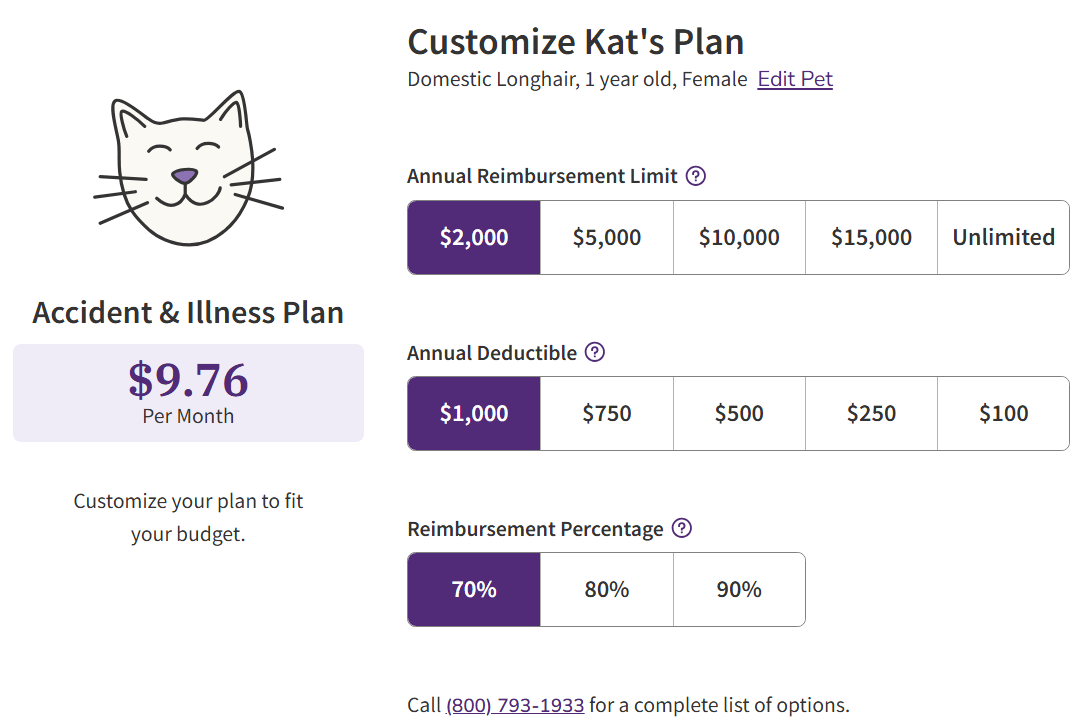The height and width of the screenshot is (724, 1081).
Task: Select the $10,000 annual reimbursement limit
Action: [738, 237]
